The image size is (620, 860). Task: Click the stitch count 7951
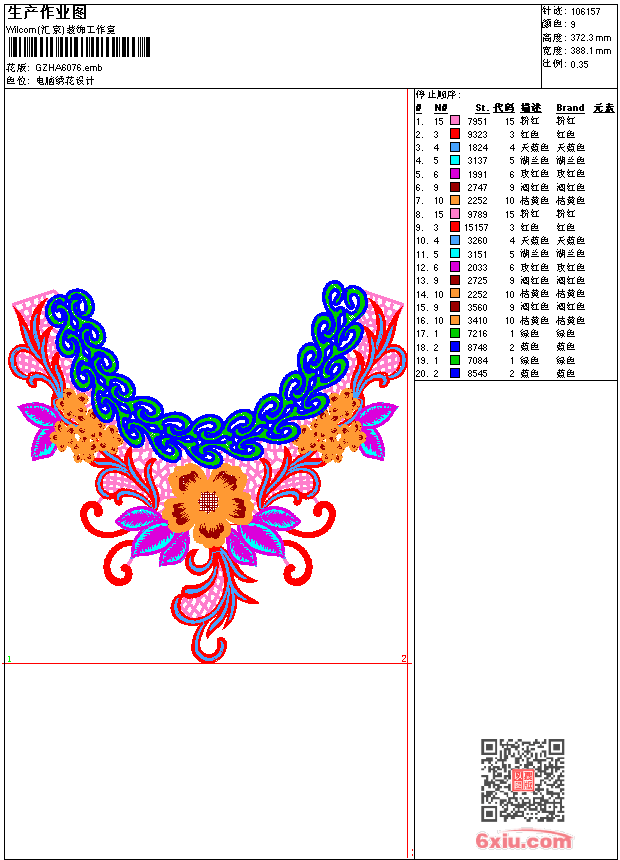tap(477, 121)
